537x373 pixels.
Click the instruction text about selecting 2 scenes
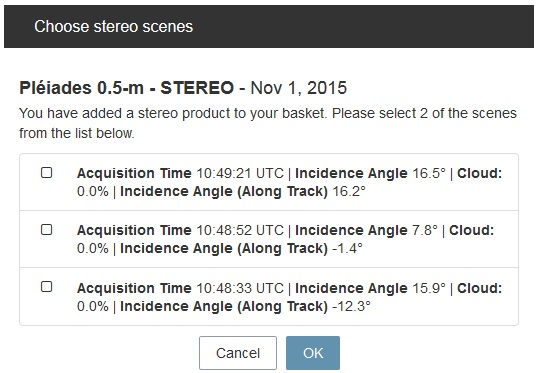[268, 123]
